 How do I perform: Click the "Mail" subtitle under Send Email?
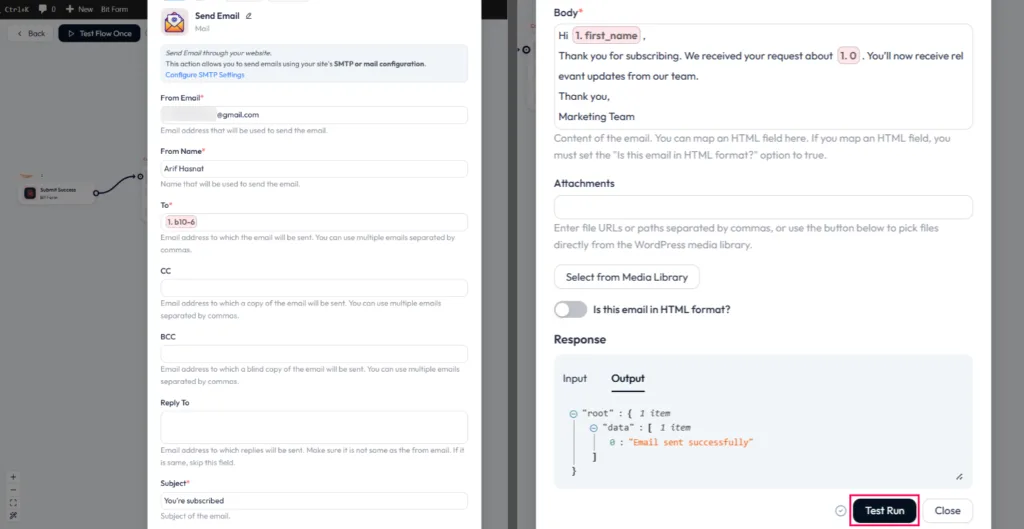click(x=202, y=29)
